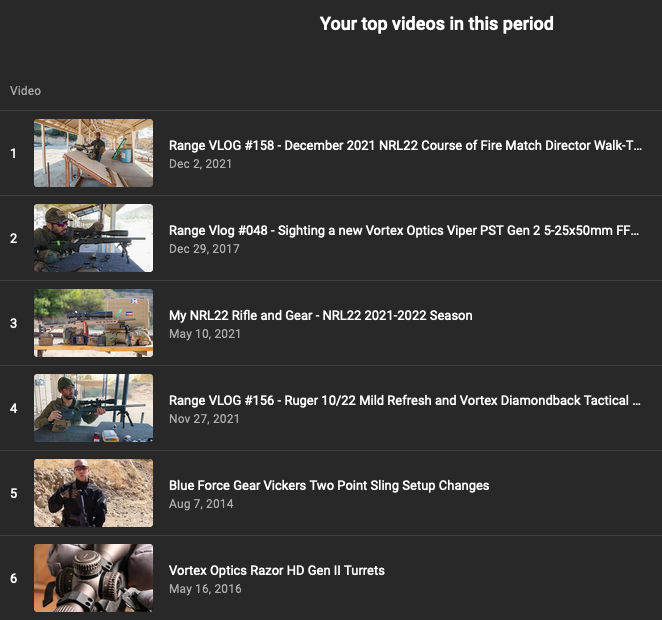Viewport: 662px width, 620px height.
Task: Click thumbnail of Range Vlog #048 video
Action: [x=93, y=238]
